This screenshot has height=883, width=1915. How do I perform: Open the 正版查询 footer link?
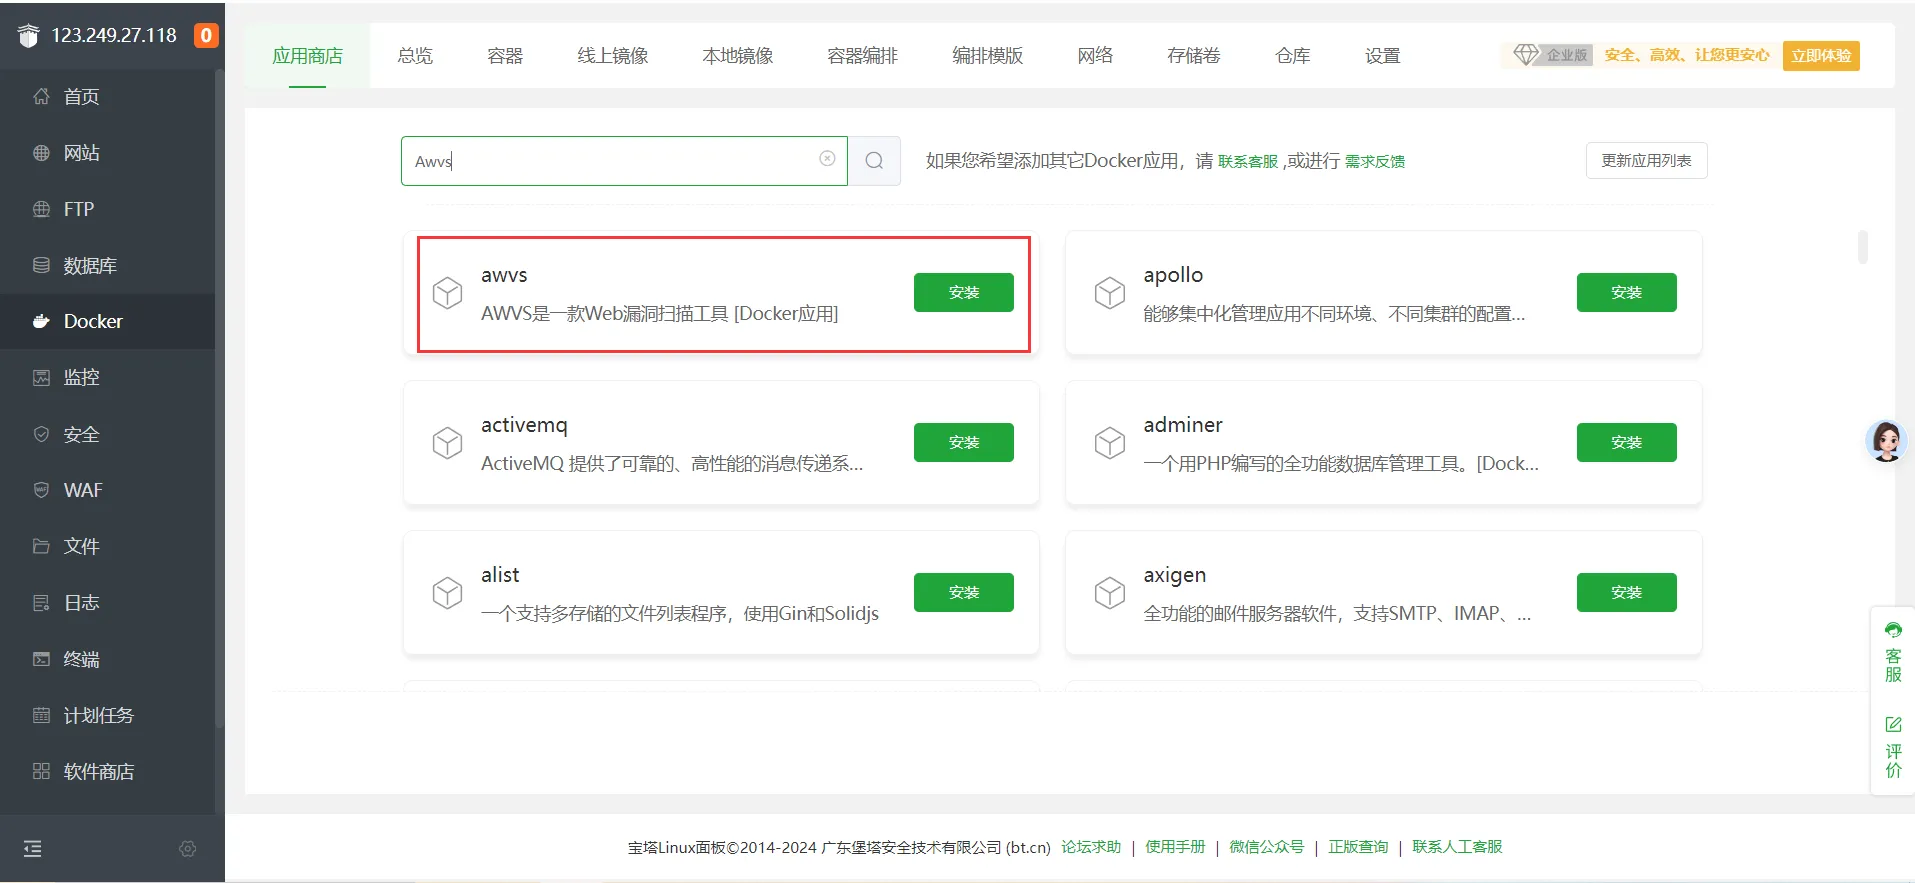(1358, 847)
